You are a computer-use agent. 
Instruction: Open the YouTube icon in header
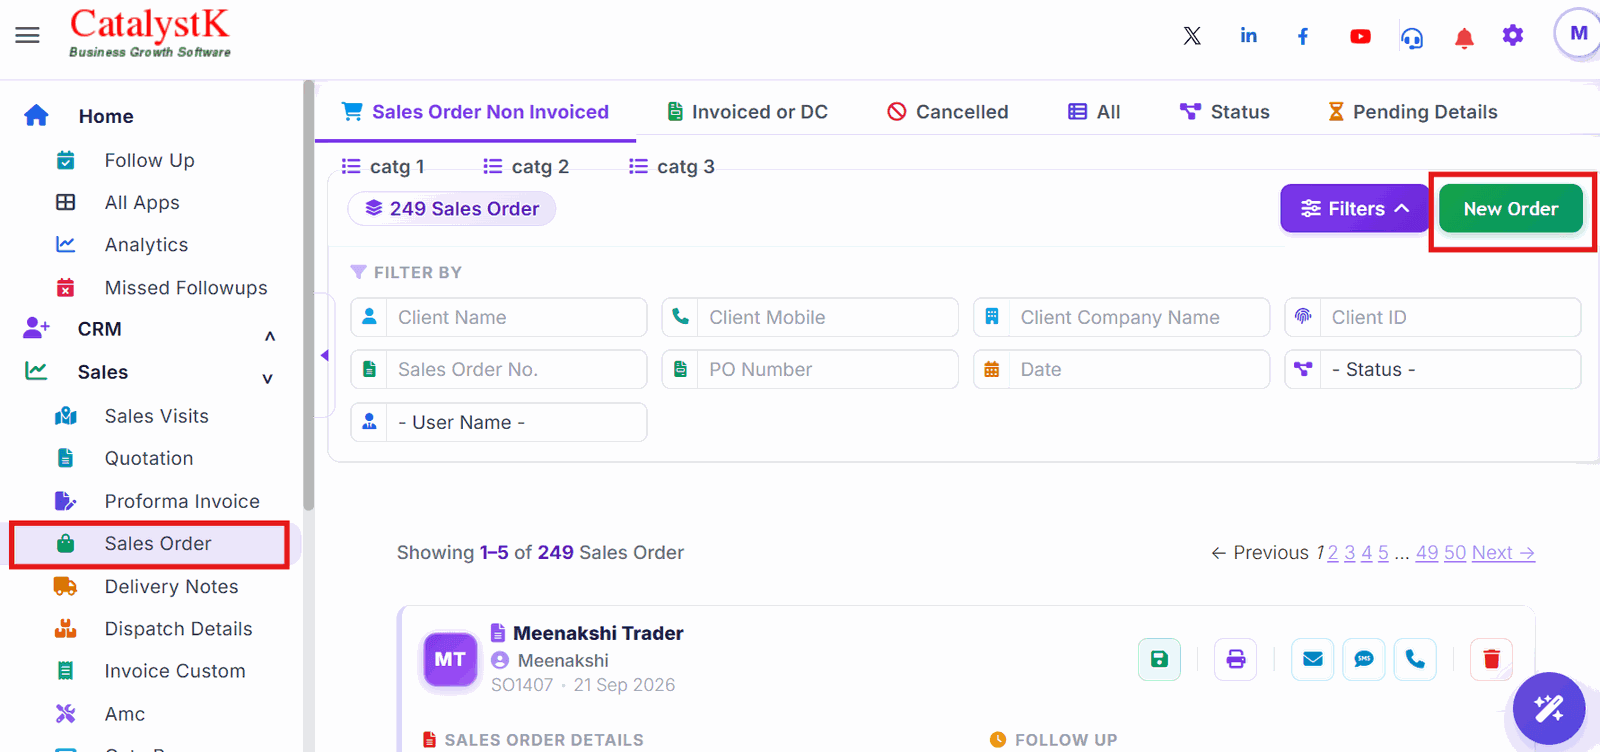[1360, 36]
